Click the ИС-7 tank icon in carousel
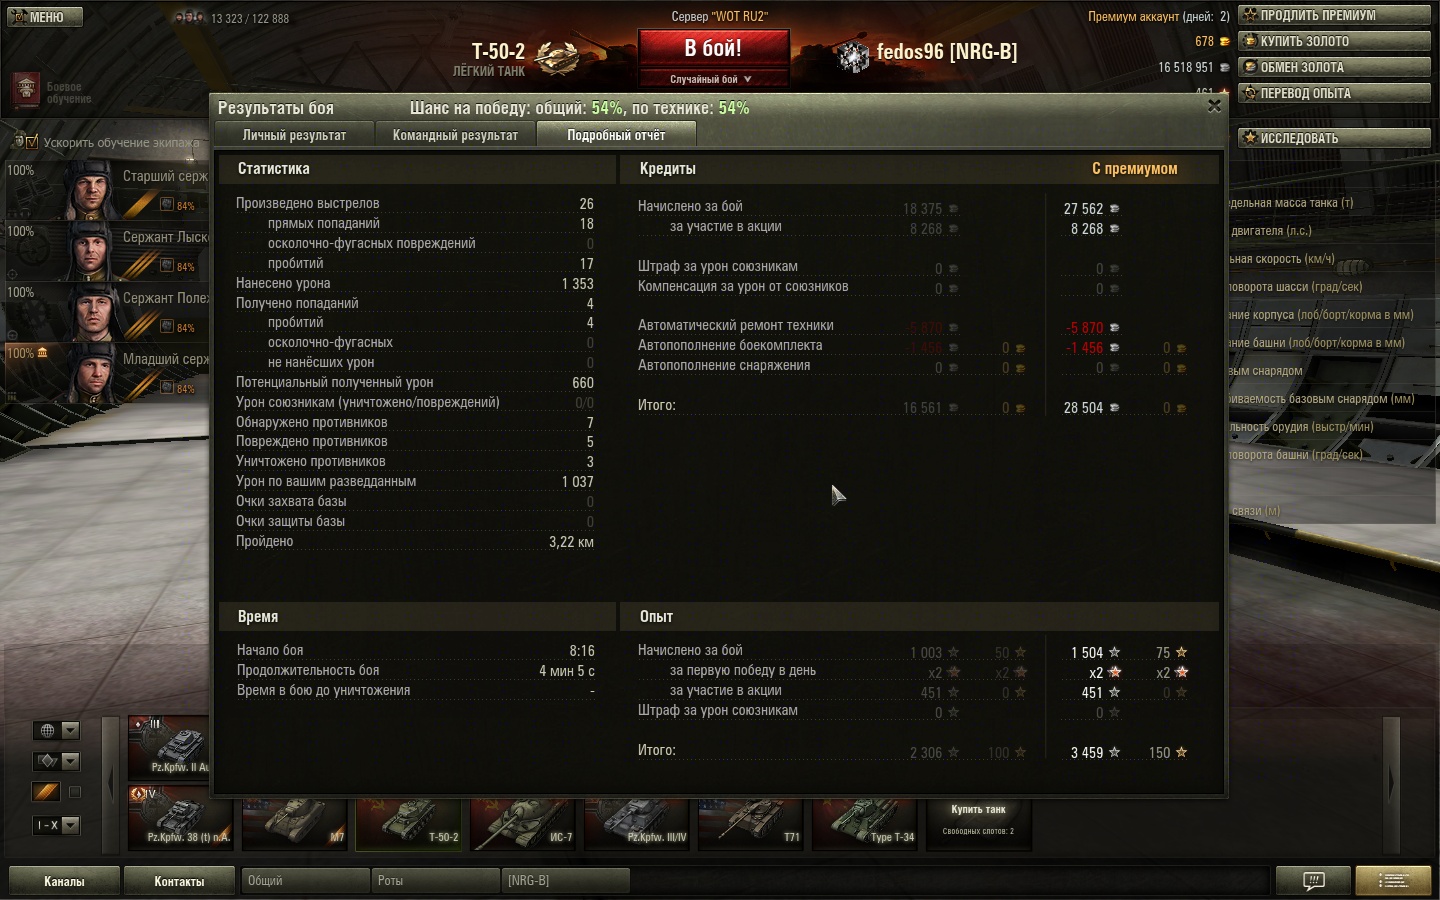This screenshot has width=1440, height=900. pyautogui.click(x=523, y=823)
